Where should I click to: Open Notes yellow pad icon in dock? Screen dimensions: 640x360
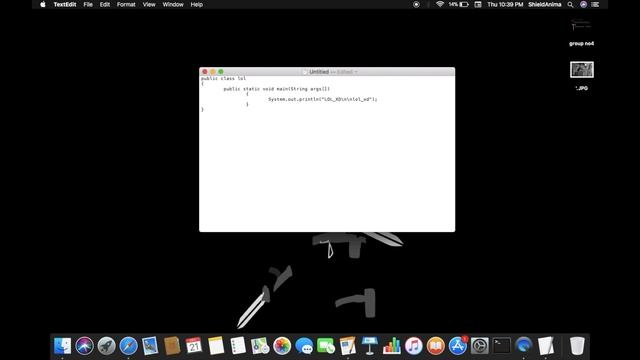point(216,346)
